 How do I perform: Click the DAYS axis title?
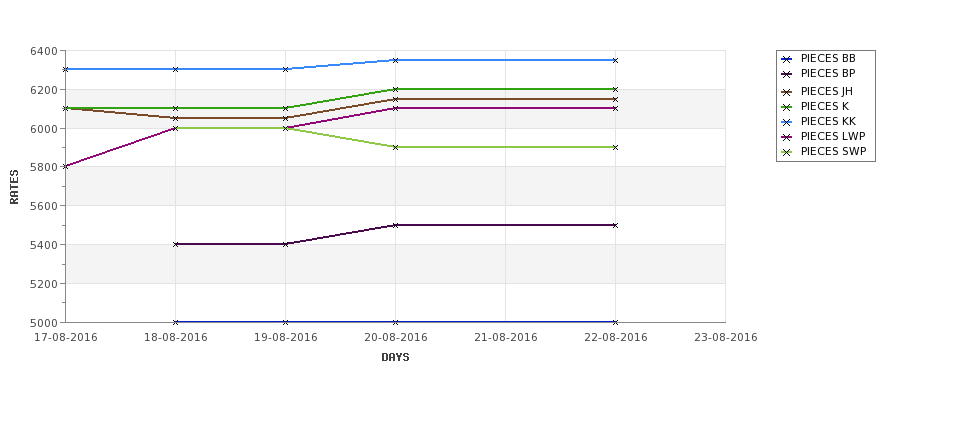pyautogui.click(x=395, y=358)
